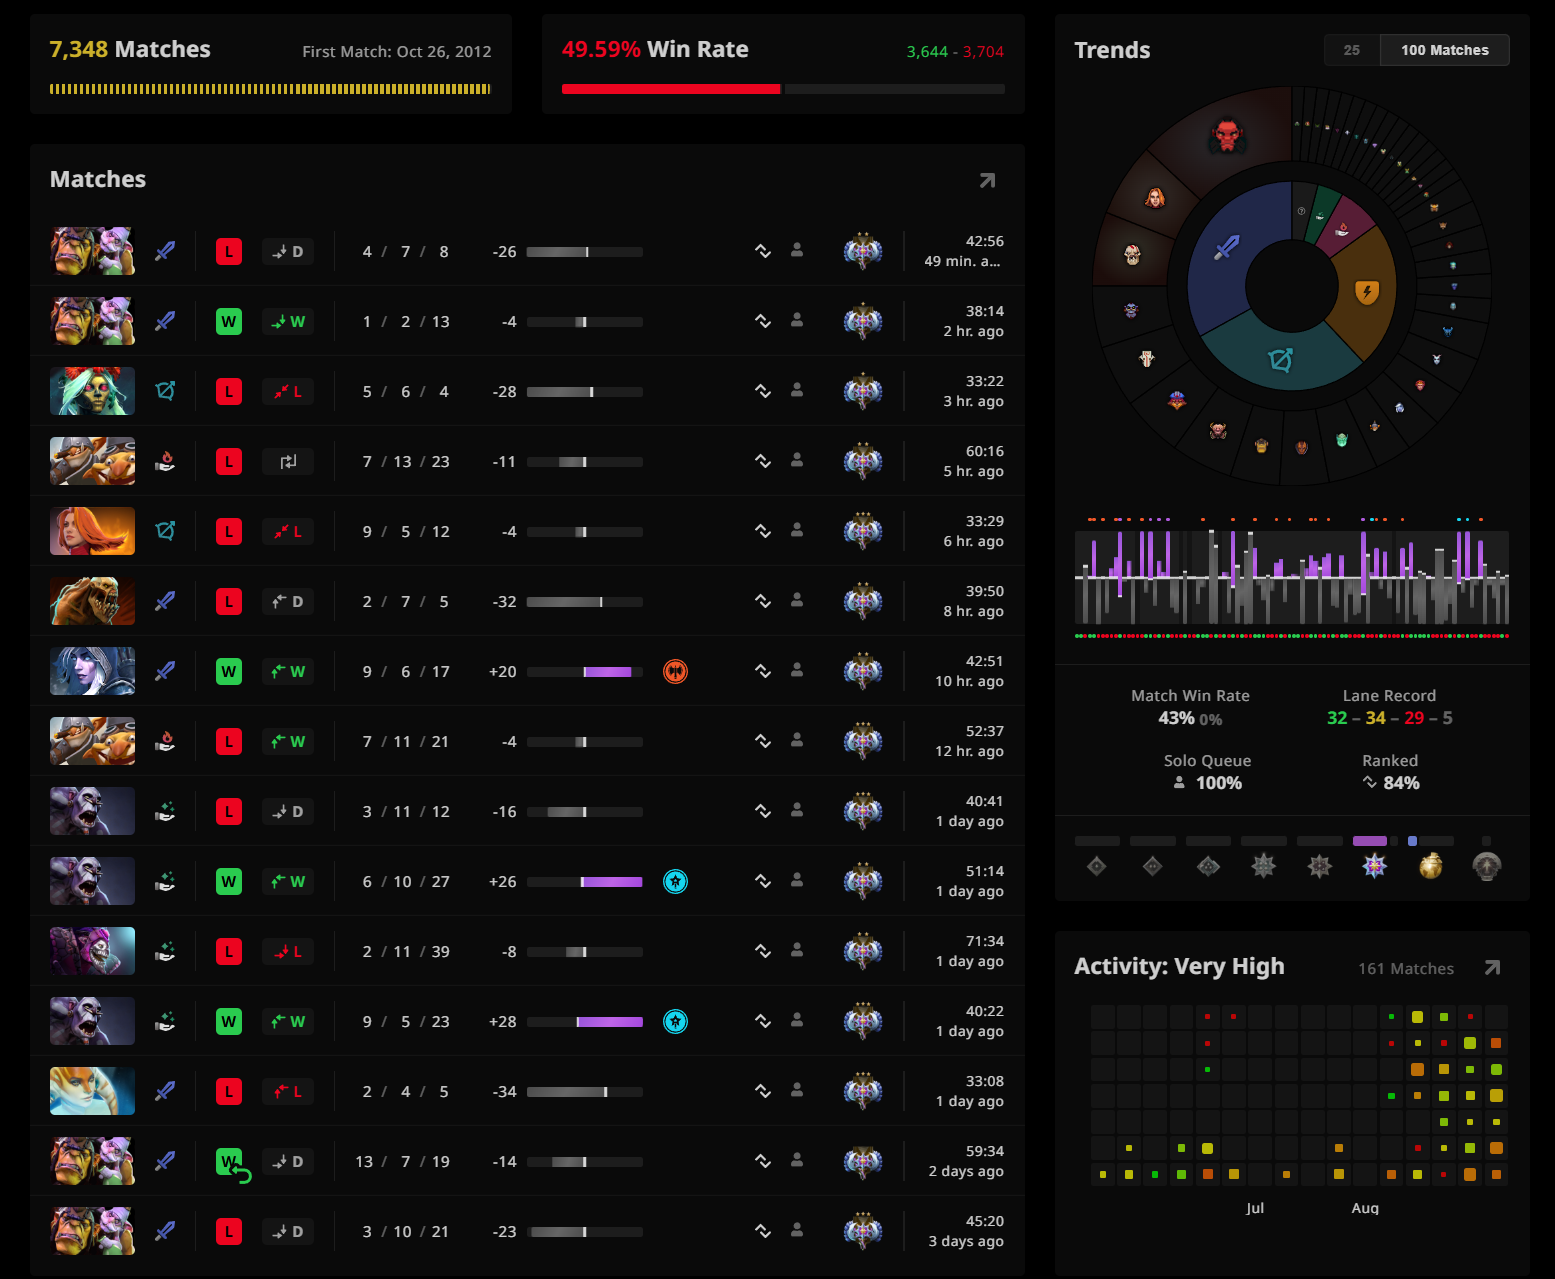The width and height of the screenshot is (1555, 1279).
Task: Click solo player icon in 33:08 match
Action: pos(797,1090)
